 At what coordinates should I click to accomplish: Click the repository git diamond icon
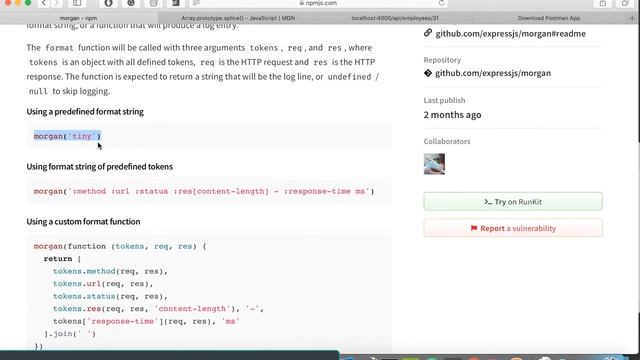point(428,73)
